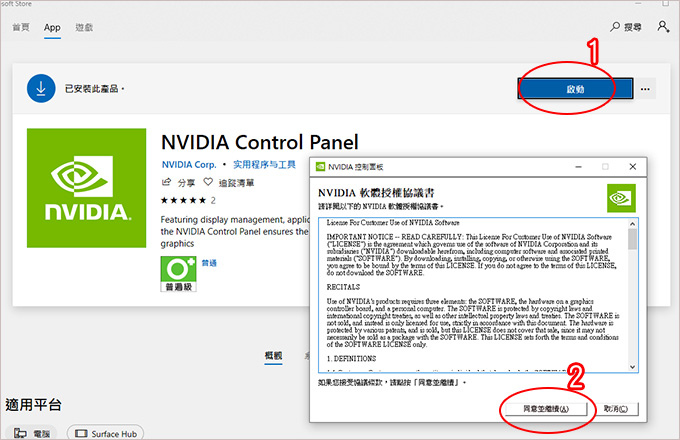Click the NVIDIA Control Panel title text
Screen dimensions: 680x440
click(260, 142)
